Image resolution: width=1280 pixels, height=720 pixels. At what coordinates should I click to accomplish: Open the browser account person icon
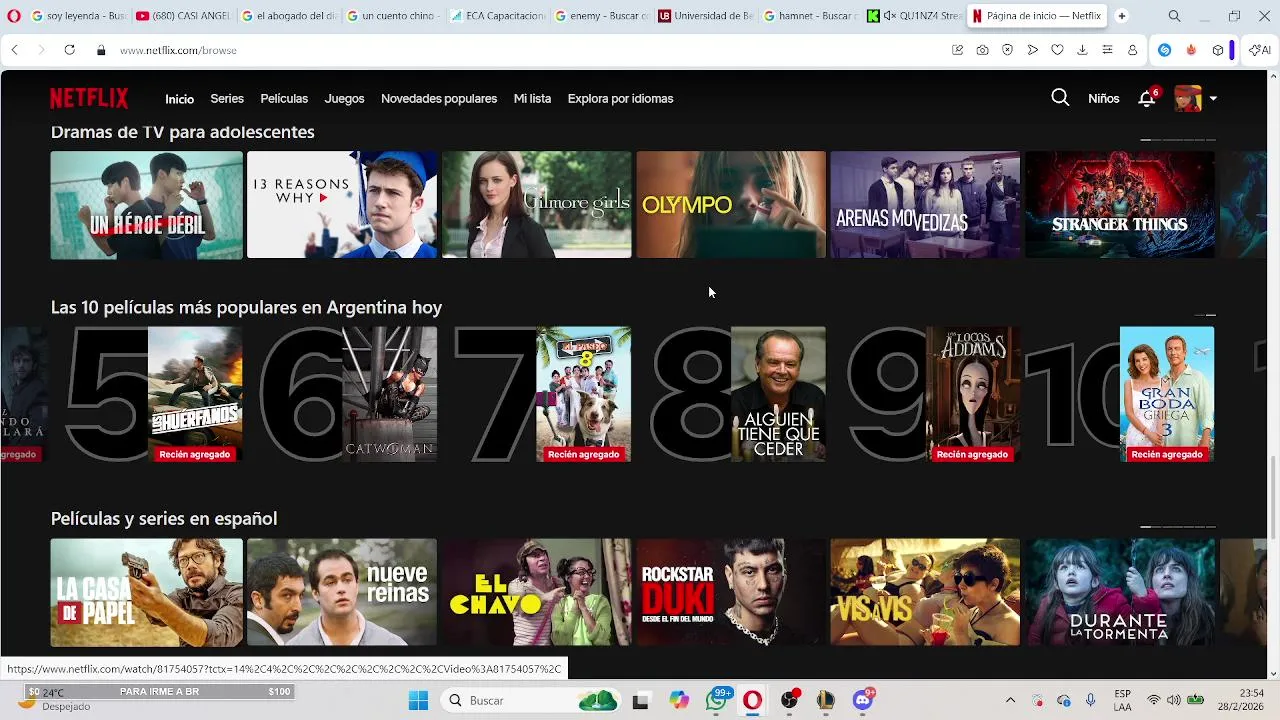click(1132, 50)
